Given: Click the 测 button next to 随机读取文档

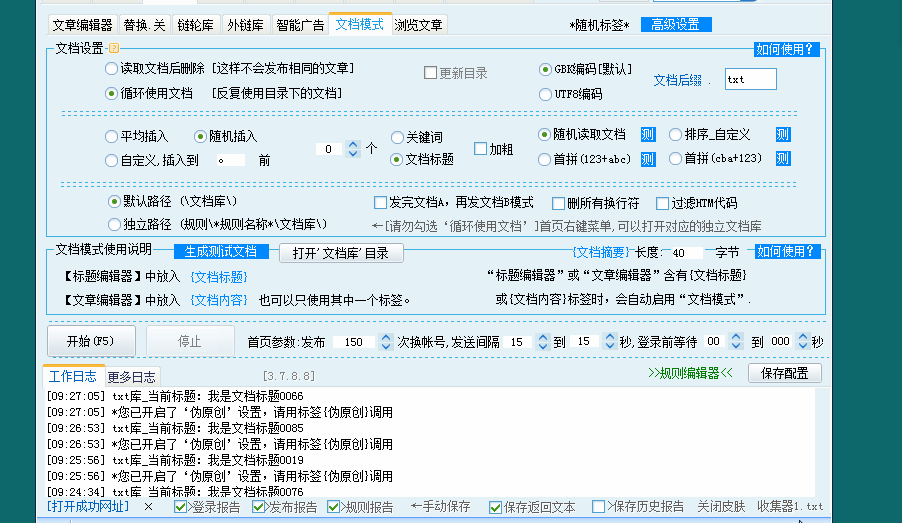Looking at the screenshot, I should (647, 134).
